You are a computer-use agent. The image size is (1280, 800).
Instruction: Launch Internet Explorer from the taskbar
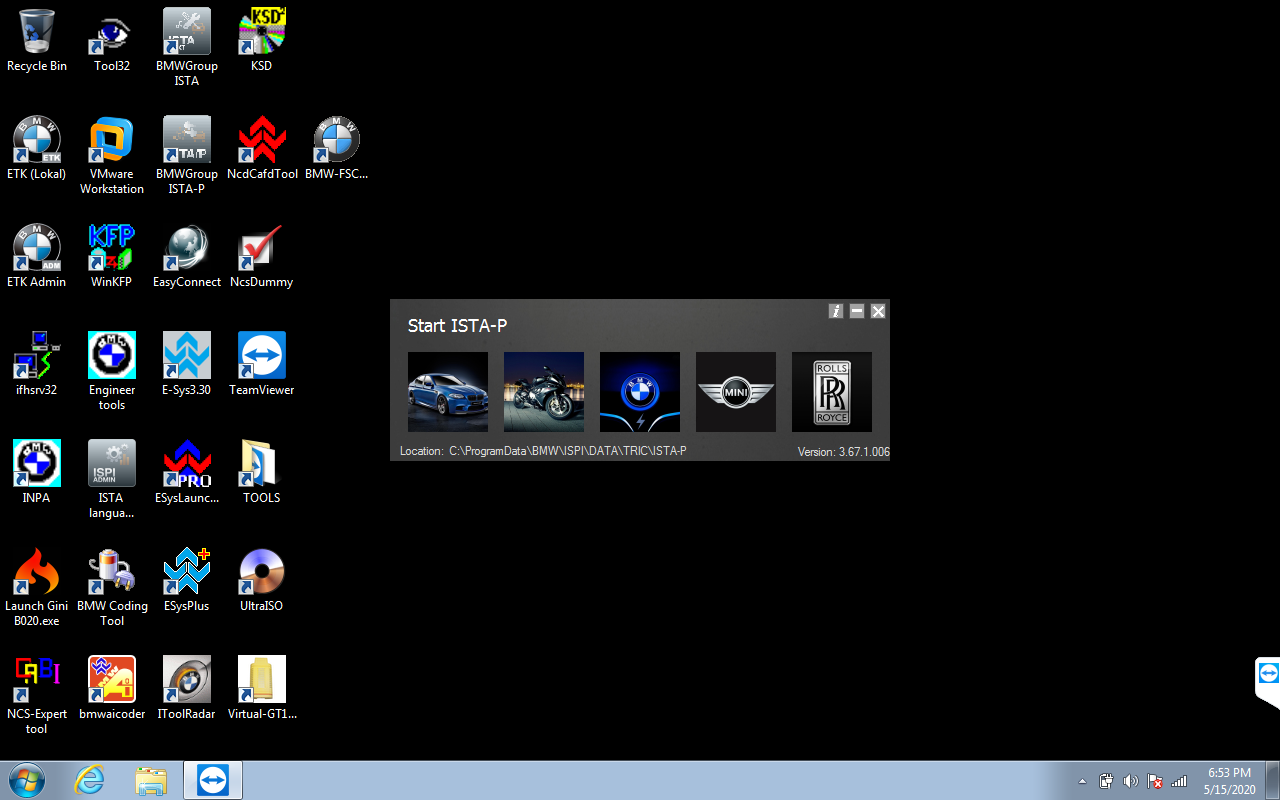pos(89,780)
